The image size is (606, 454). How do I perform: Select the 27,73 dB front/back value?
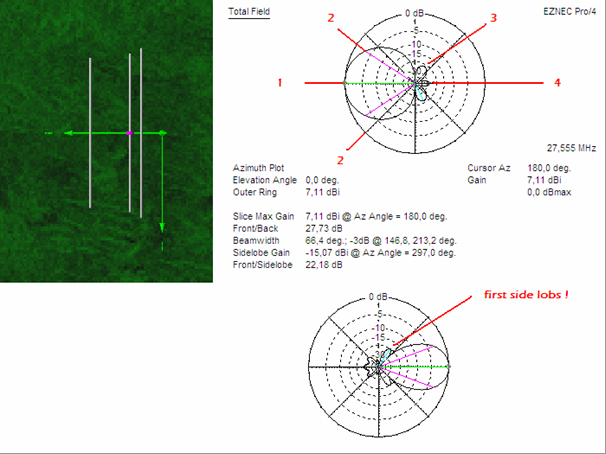(x=323, y=228)
